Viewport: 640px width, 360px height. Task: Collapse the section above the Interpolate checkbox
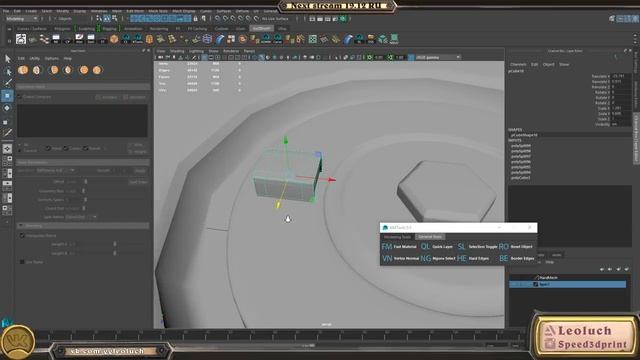[x=83, y=226]
